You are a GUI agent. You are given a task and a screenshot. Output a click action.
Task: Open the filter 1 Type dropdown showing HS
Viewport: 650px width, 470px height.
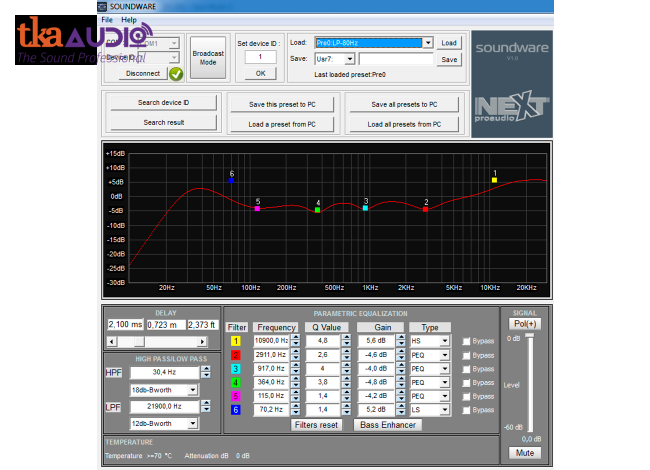click(445, 341)
